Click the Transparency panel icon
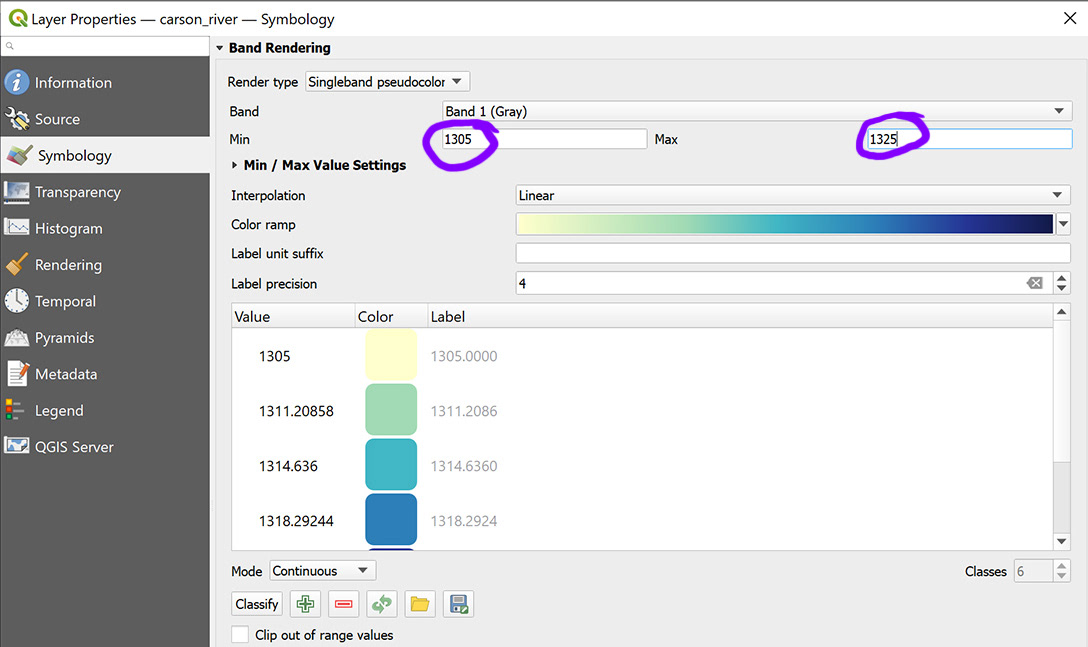The width and height of the screenshot is (1088, 647). [17, 192]
